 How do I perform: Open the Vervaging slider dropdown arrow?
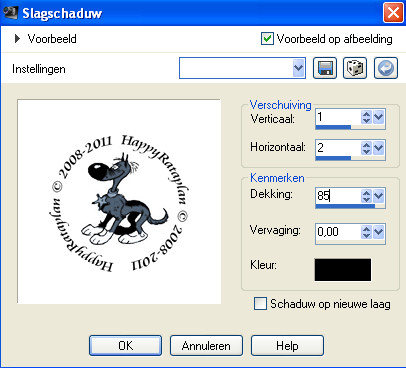tap(379, 232)
